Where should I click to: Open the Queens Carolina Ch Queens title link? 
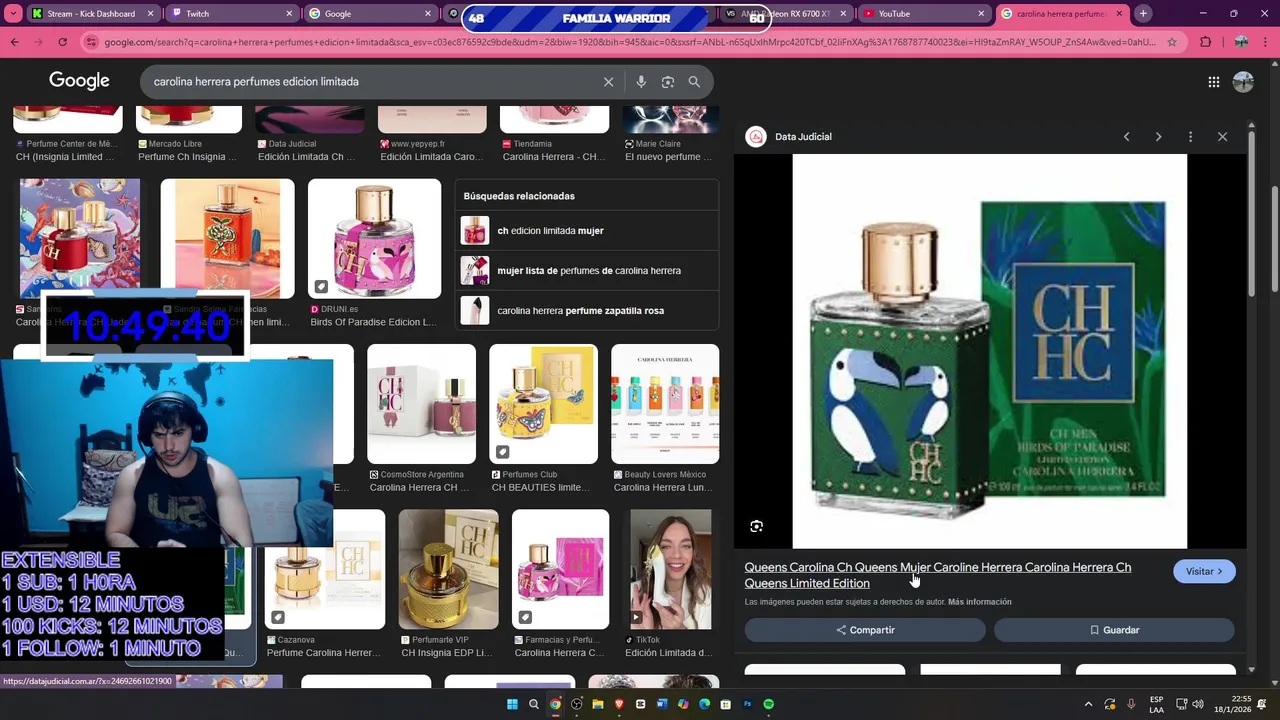(938, 575)
